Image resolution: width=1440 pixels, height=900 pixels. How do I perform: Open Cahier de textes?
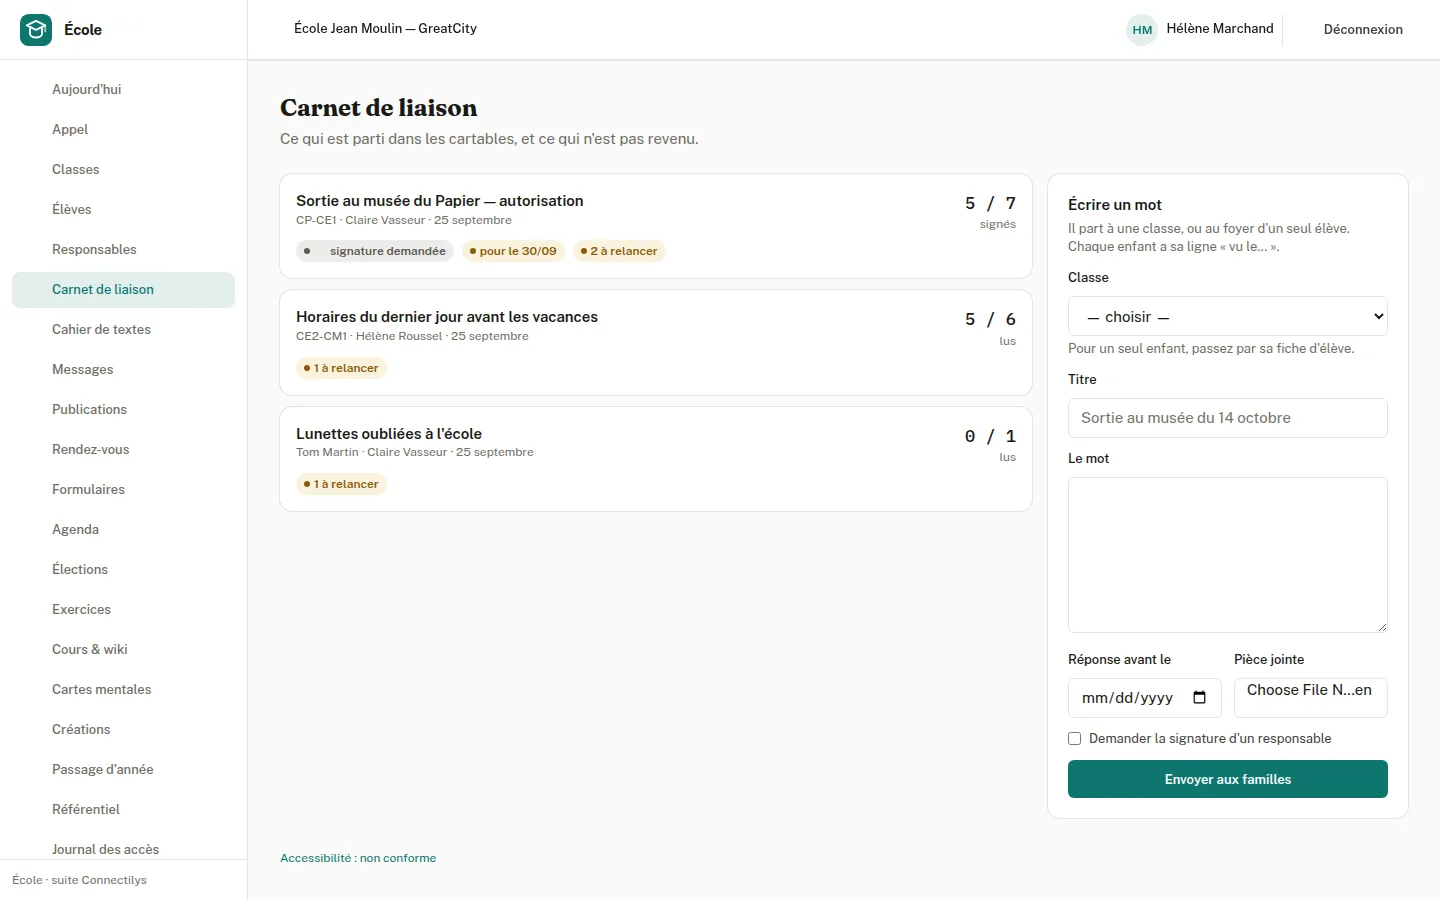click(x=123, y=329)
